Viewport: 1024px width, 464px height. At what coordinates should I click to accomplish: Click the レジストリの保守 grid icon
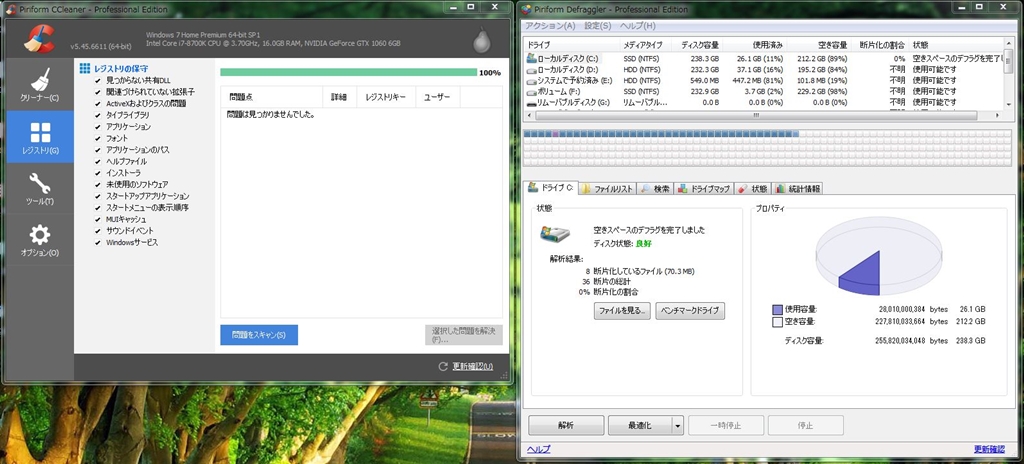pos(84,67)
